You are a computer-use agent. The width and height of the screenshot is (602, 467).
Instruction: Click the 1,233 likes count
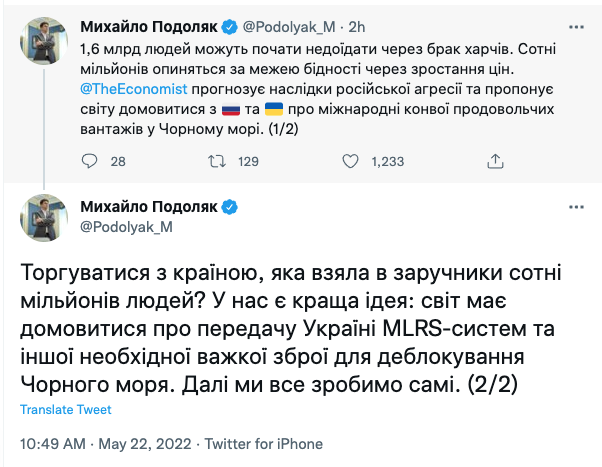coord(386,161)
